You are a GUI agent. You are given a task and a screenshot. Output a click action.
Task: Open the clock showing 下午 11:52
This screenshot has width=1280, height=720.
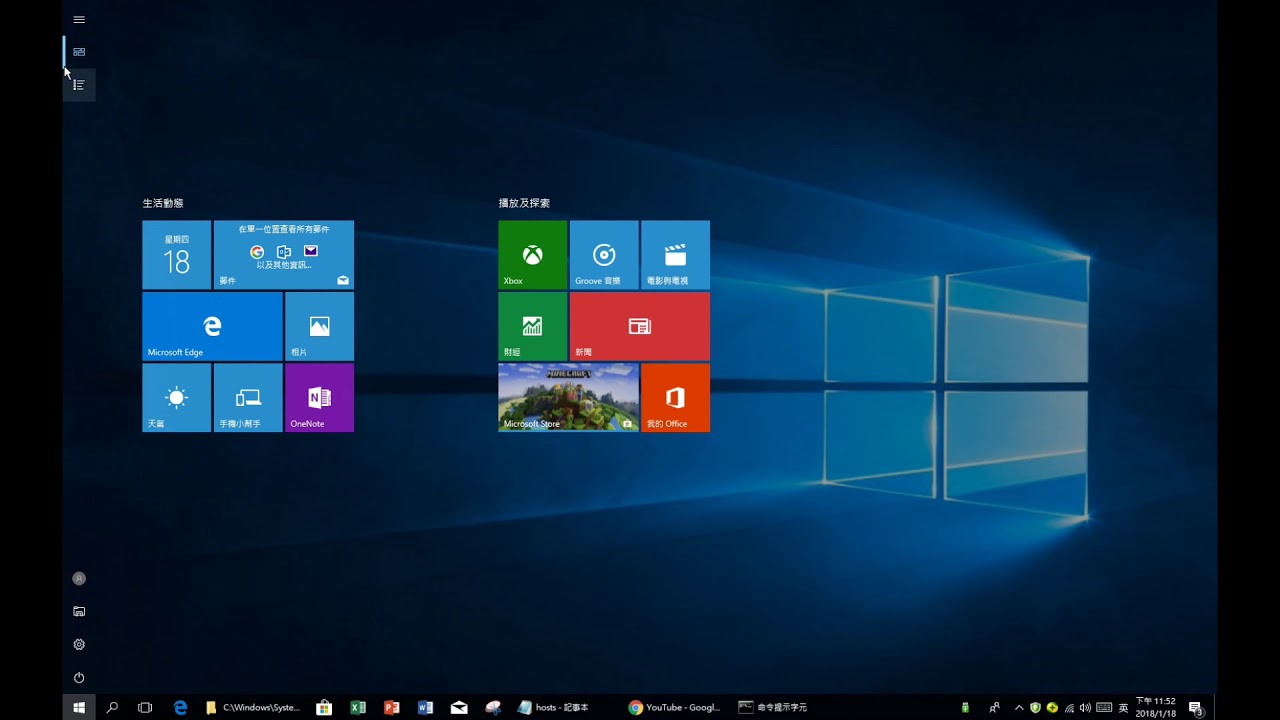coord(1156,707)
